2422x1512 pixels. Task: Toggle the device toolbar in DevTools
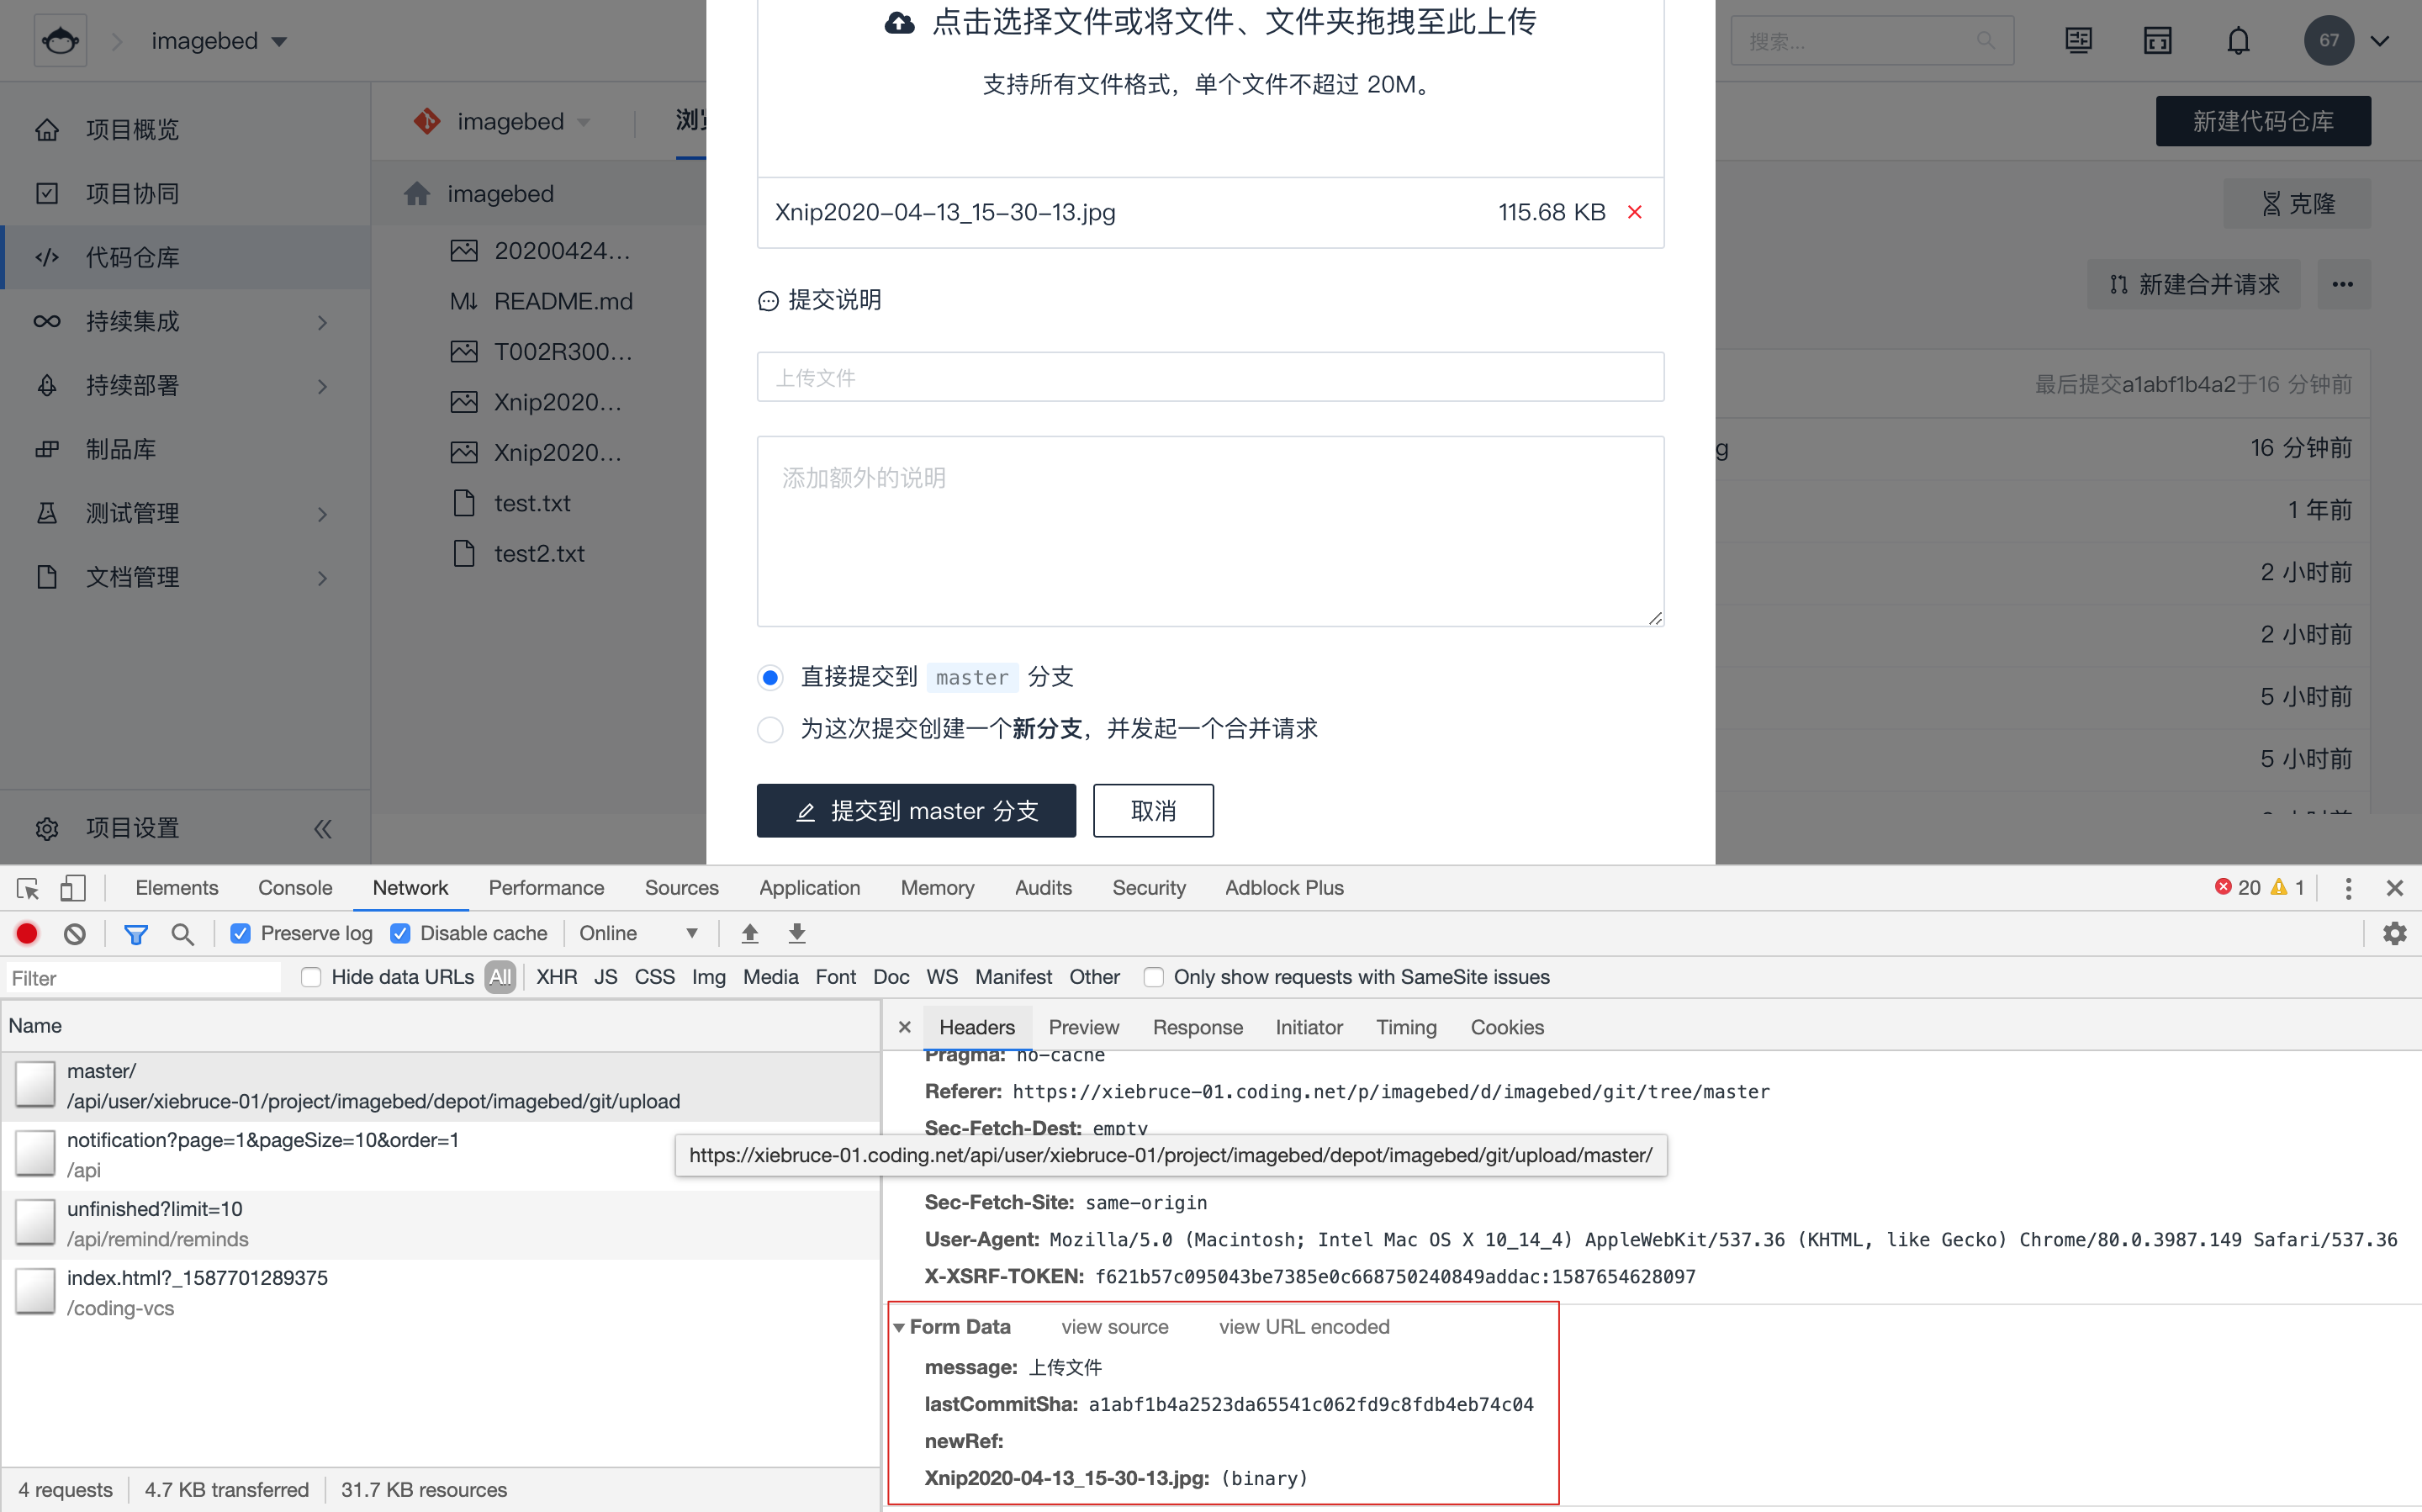(x=73, y=888)
